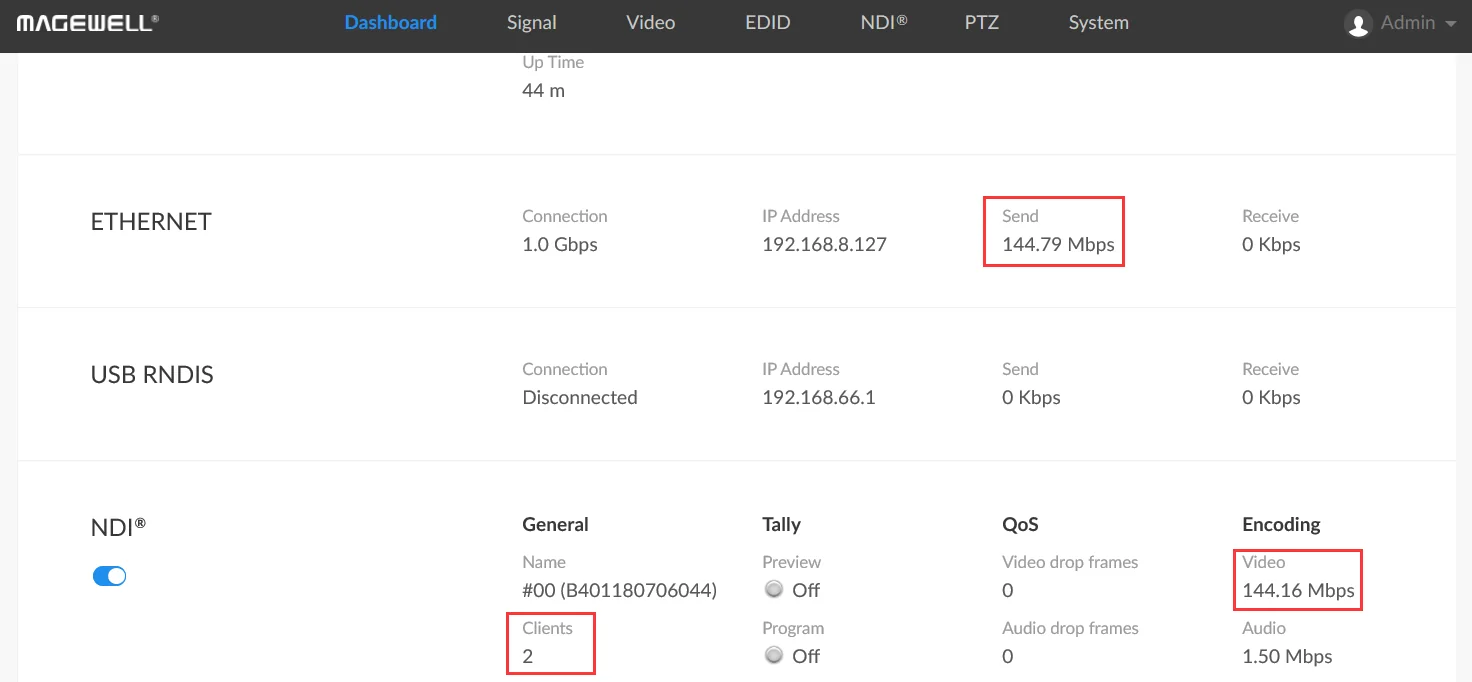Click the Admin username label
The image size is (1472, 682).
[x=1408, y=23]
